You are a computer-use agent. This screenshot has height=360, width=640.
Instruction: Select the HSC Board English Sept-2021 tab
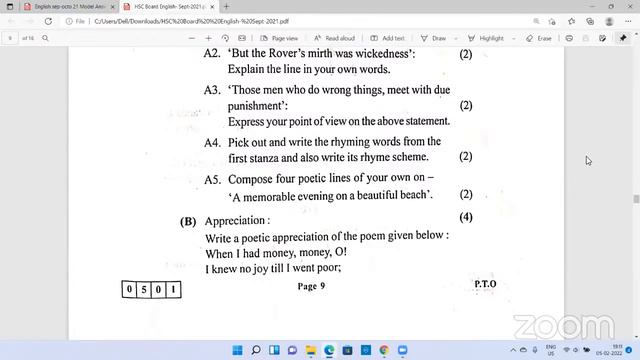click(x=169, y=7)
